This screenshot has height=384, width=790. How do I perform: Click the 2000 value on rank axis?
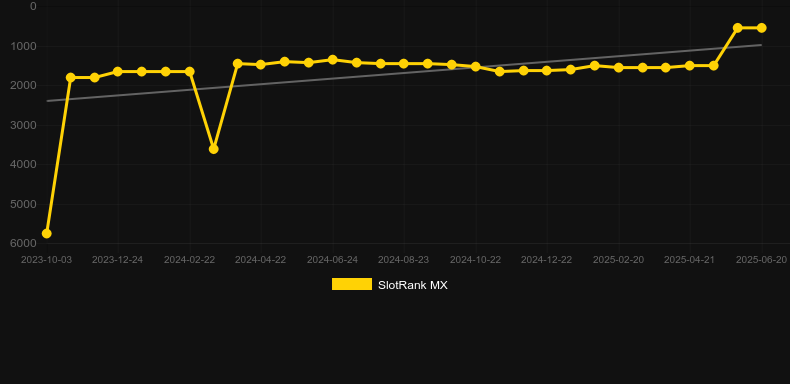coord(24,85)
